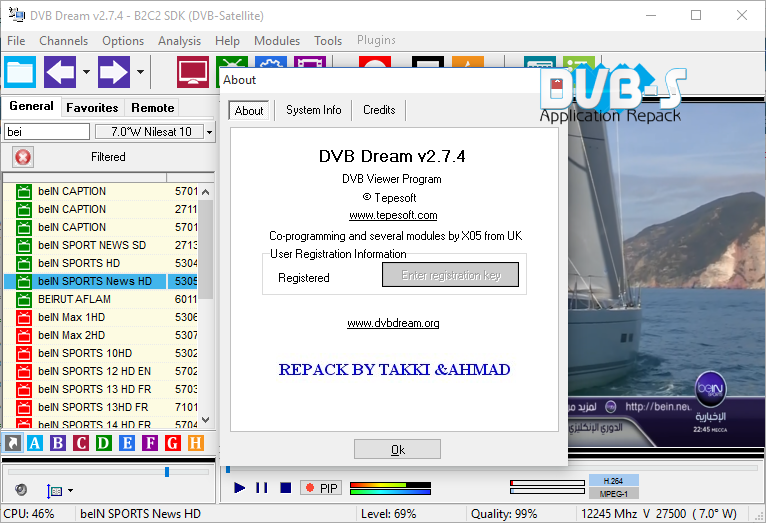Click the green TV antenna toolbar icon

point(232,64)
